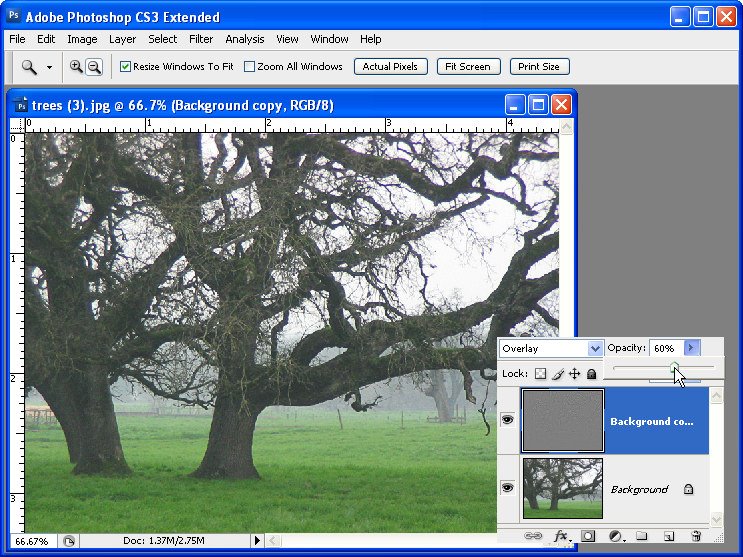Open the Layer menu
Screen dimensions: 743x557
click(122, 39)
